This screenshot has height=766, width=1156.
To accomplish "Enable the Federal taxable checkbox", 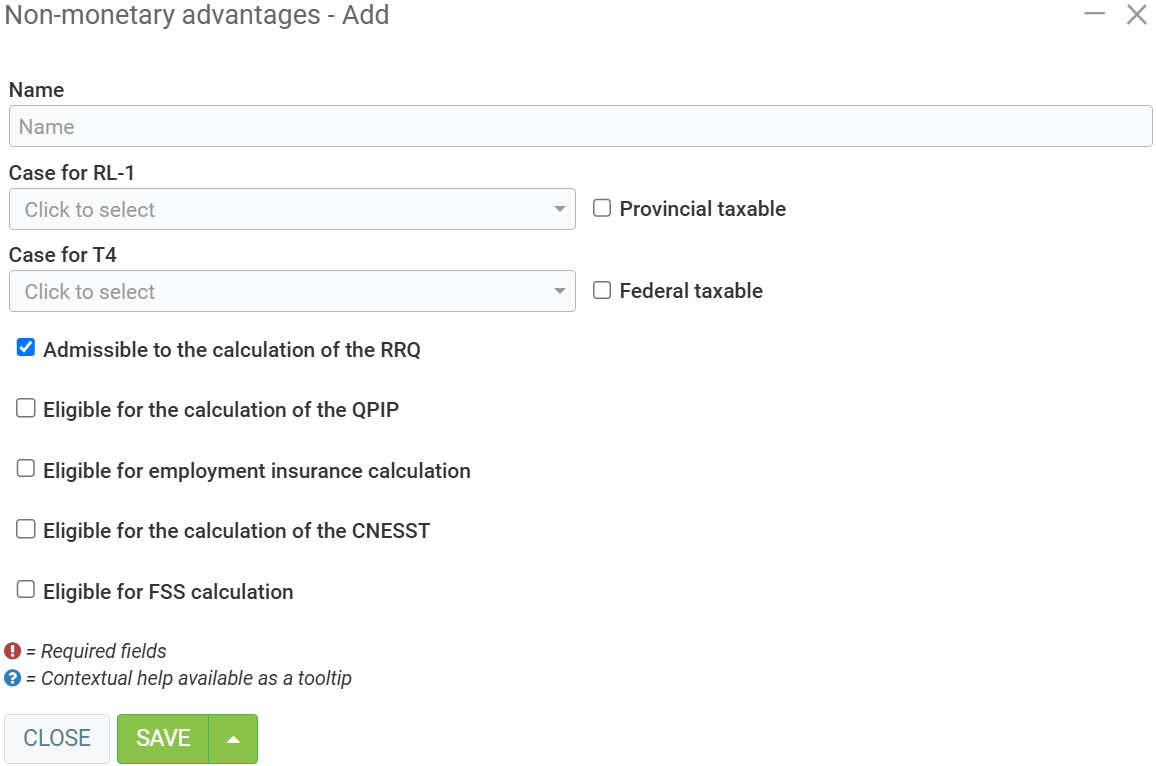I will click(x=602, y=290).
